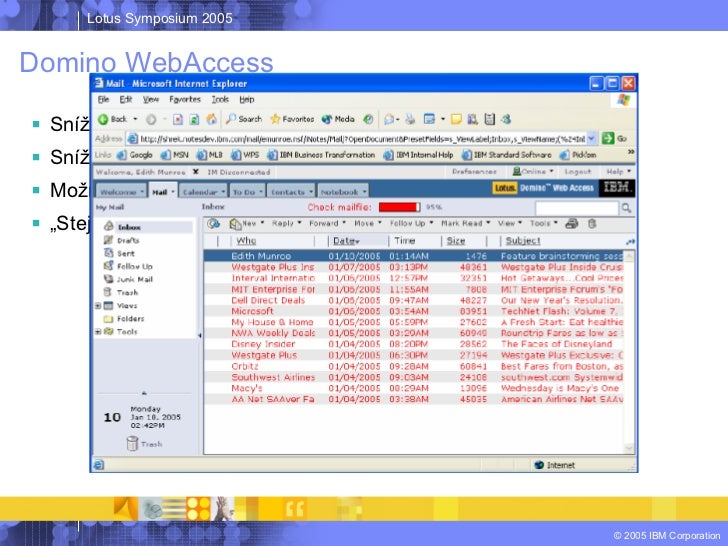Screen dimensions: 728x546
Task: Expand the Views tree node
Action: pos(98,306)
